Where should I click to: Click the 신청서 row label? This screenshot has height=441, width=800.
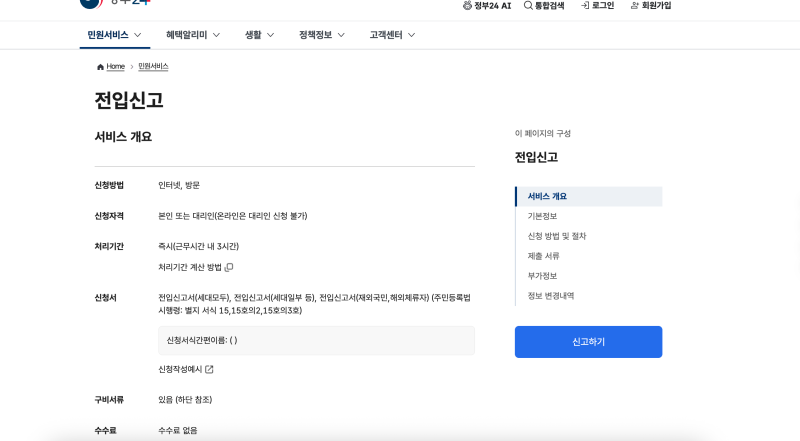pos(106,298)
